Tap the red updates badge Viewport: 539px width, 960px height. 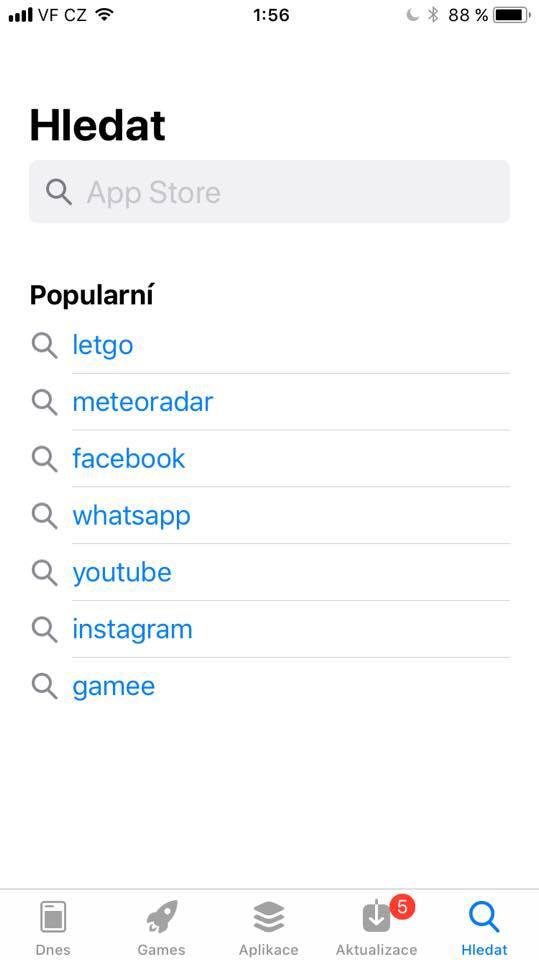click(x=402, y=906)
